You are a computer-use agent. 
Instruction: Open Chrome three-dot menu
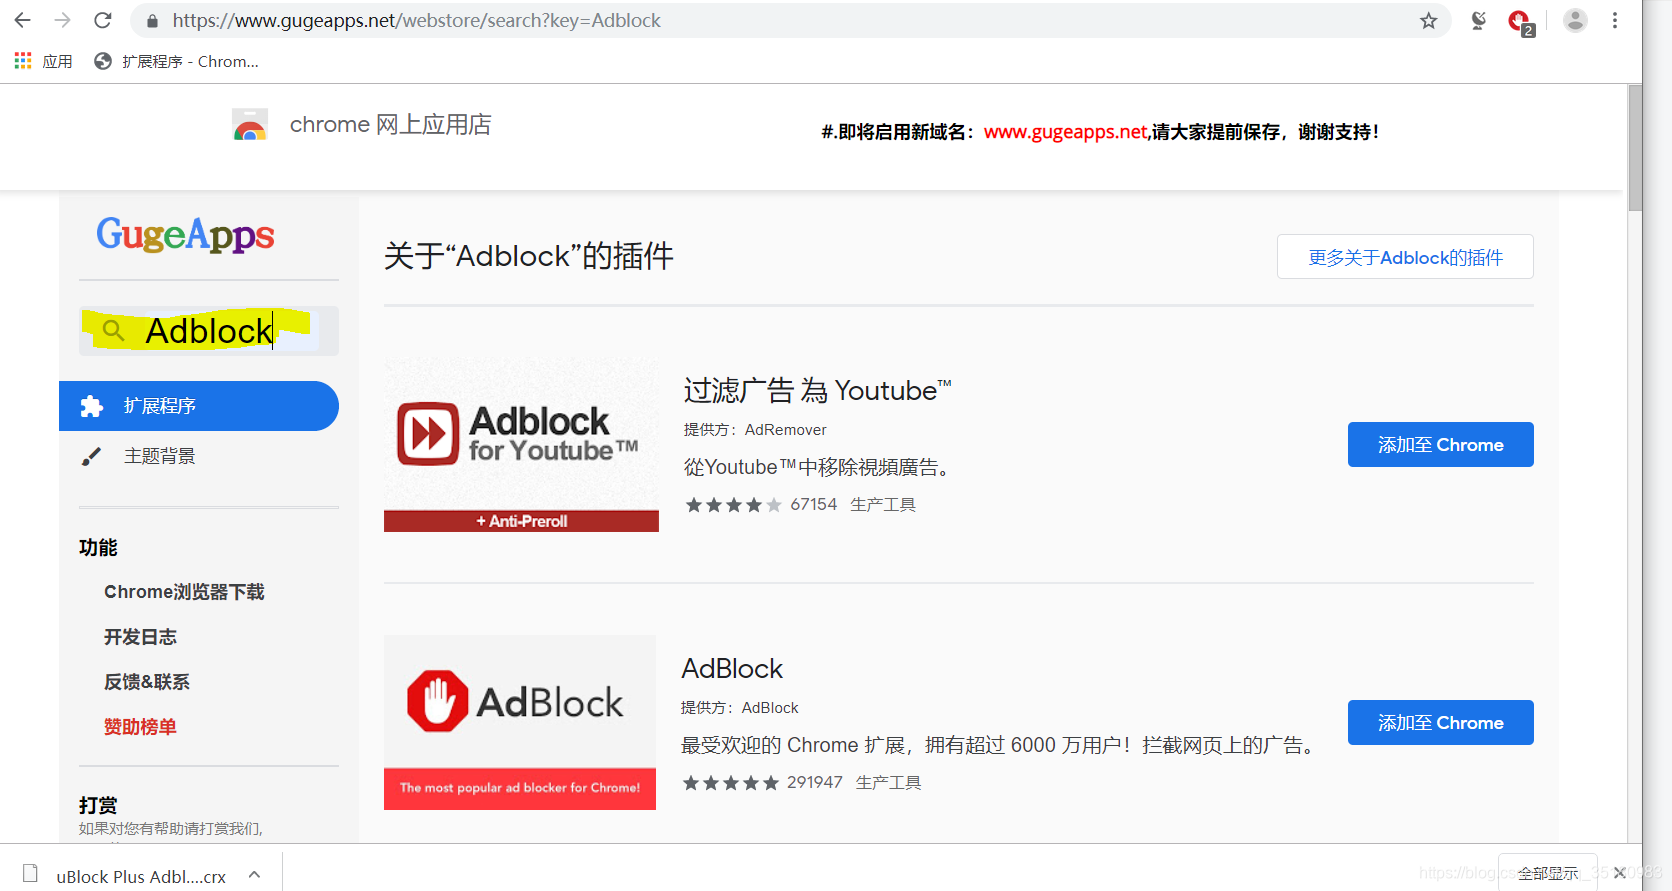pyautogui.click(x=1615, y=20)
